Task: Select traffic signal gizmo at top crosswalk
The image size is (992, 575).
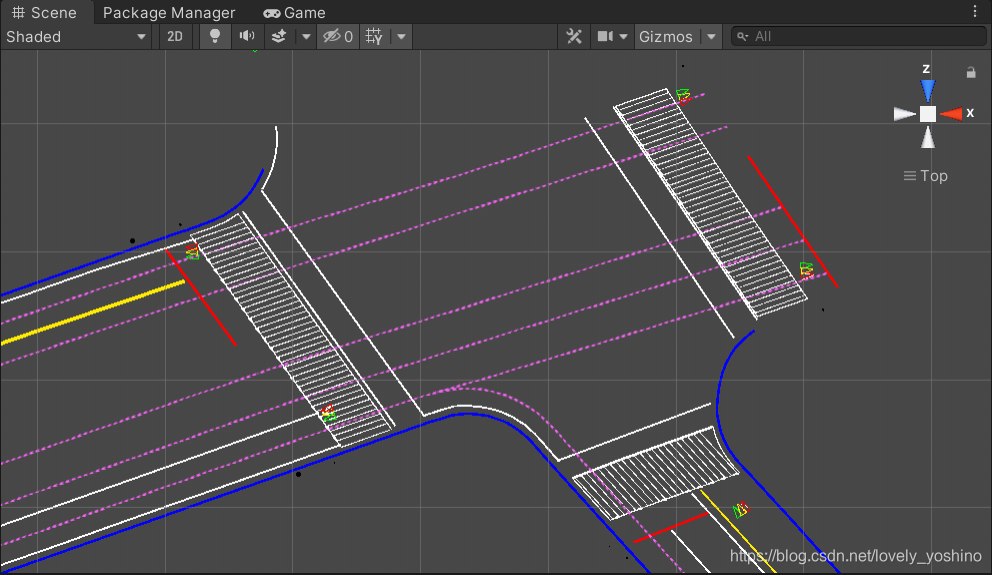Action: tap(683, 96)
